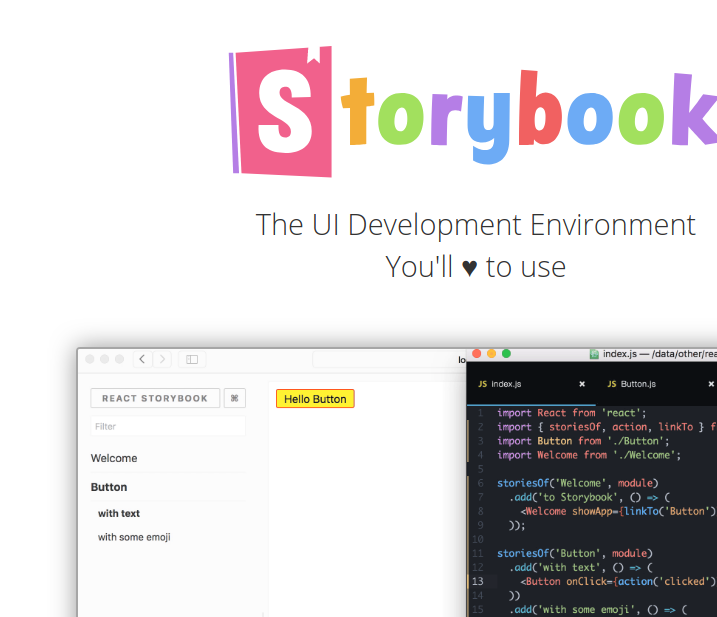Image resolution: width=717 pixels, height=617 pixels.
Task: Click storiesOf('Welcome', module) code line
Action: tap(578, 483)
